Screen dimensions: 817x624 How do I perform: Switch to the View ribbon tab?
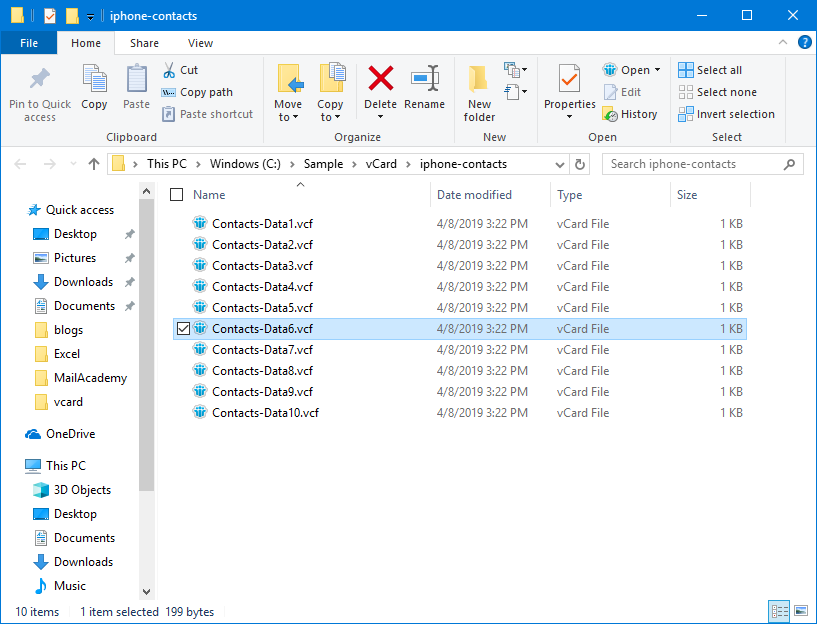(200, 43)
